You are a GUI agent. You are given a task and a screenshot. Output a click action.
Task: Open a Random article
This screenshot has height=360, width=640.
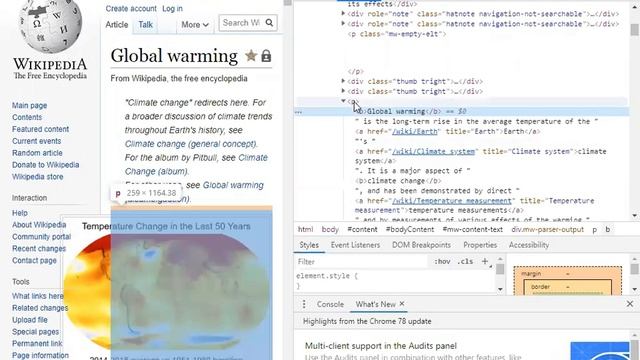coord(37,153)
